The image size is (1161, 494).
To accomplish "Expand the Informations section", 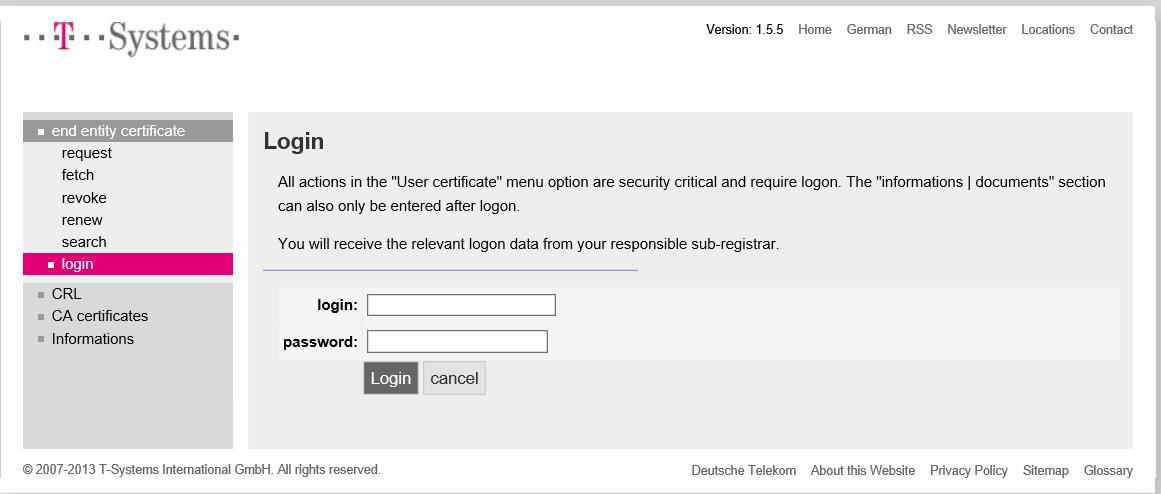I will click(92, 339).
